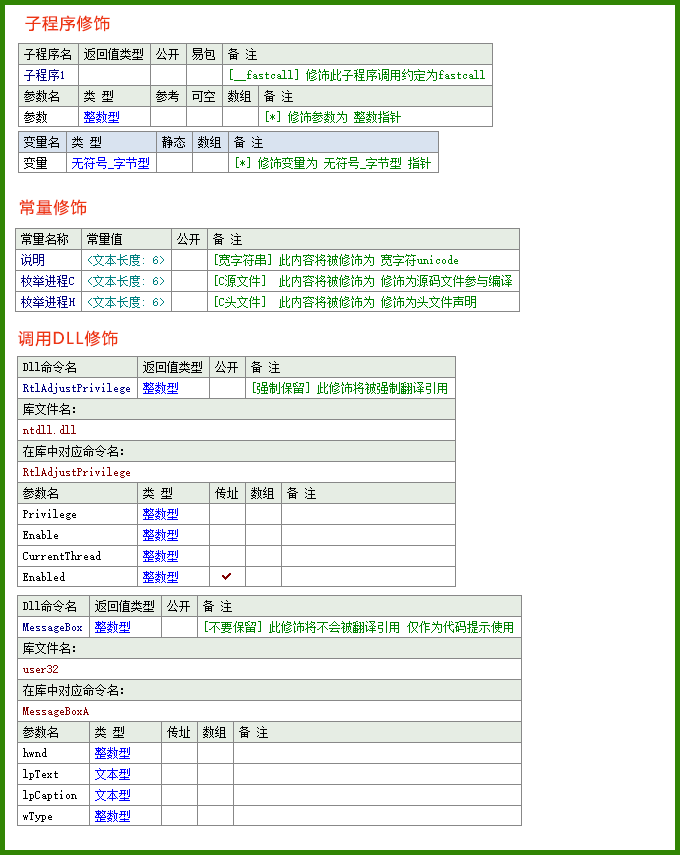Image resolution: width=680 pixels, height=855 pixels.
Task: Select the 枚举进程C constant name
Action: click(47, 281)
